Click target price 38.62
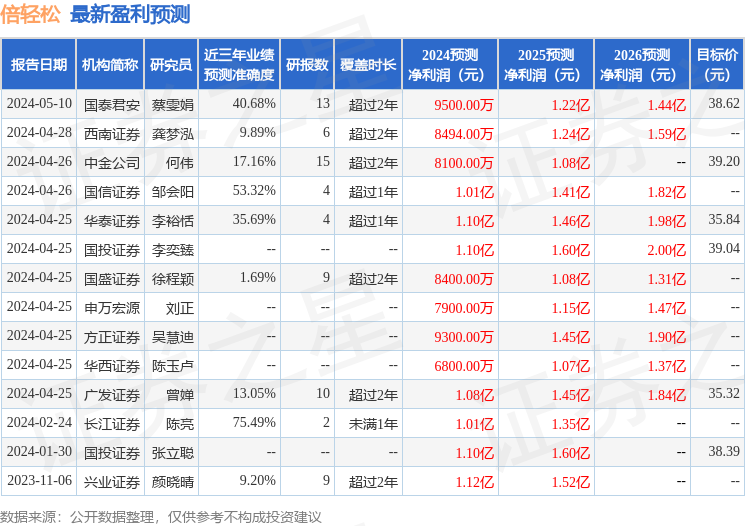Screen dimensions: 745x526 (x=724, y=104)
